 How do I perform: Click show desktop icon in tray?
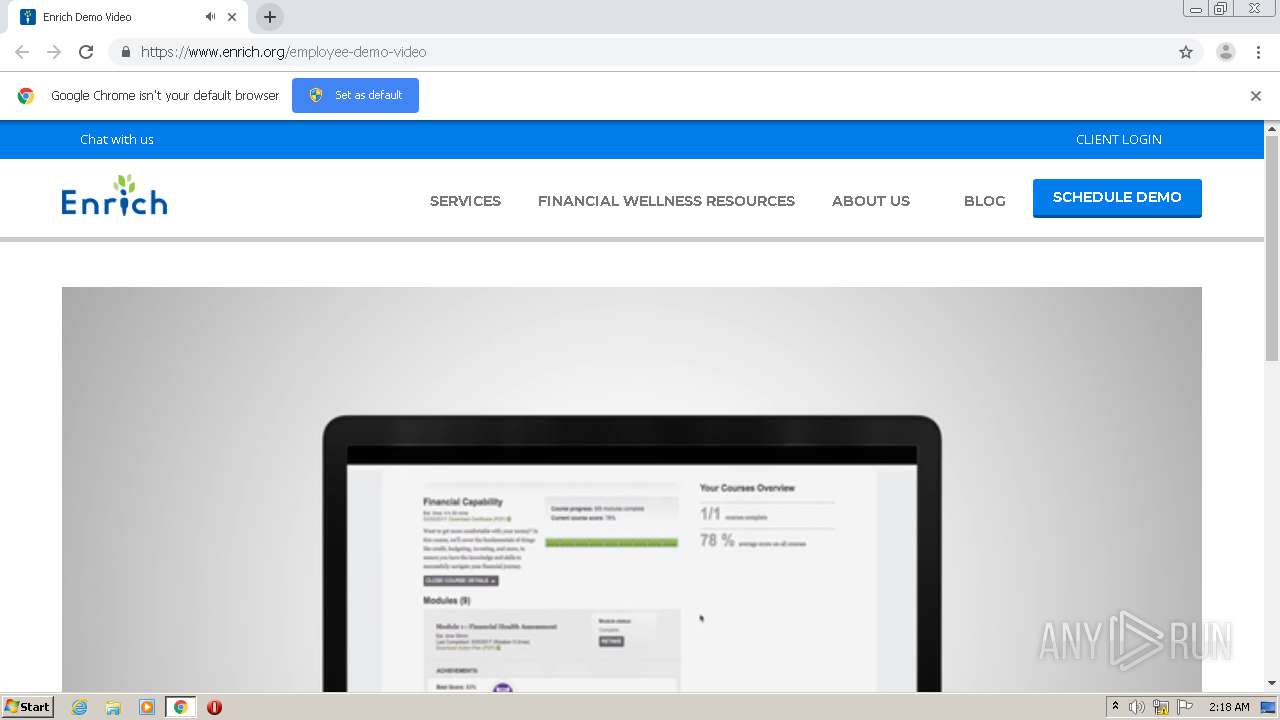pyautogui.click(x=1269, y=707)
